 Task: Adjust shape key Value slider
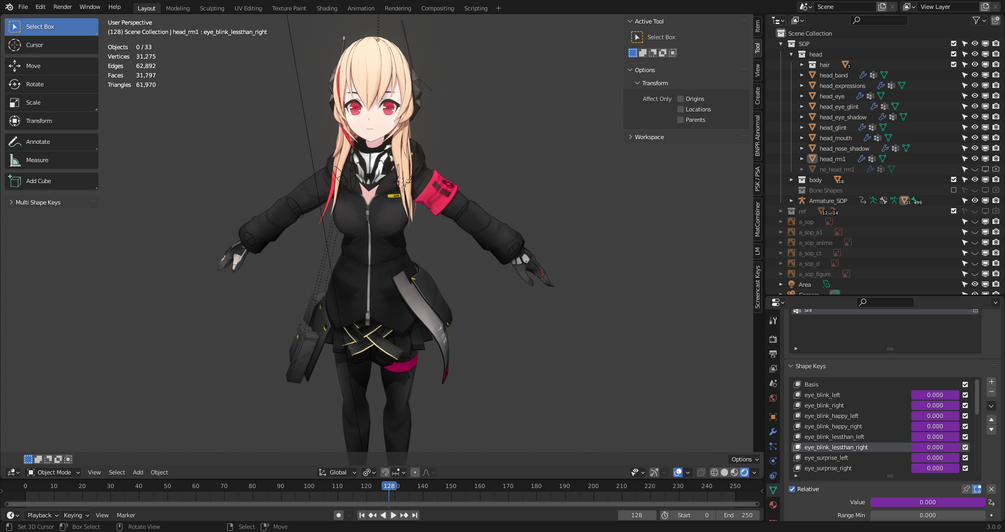(927, 503)
